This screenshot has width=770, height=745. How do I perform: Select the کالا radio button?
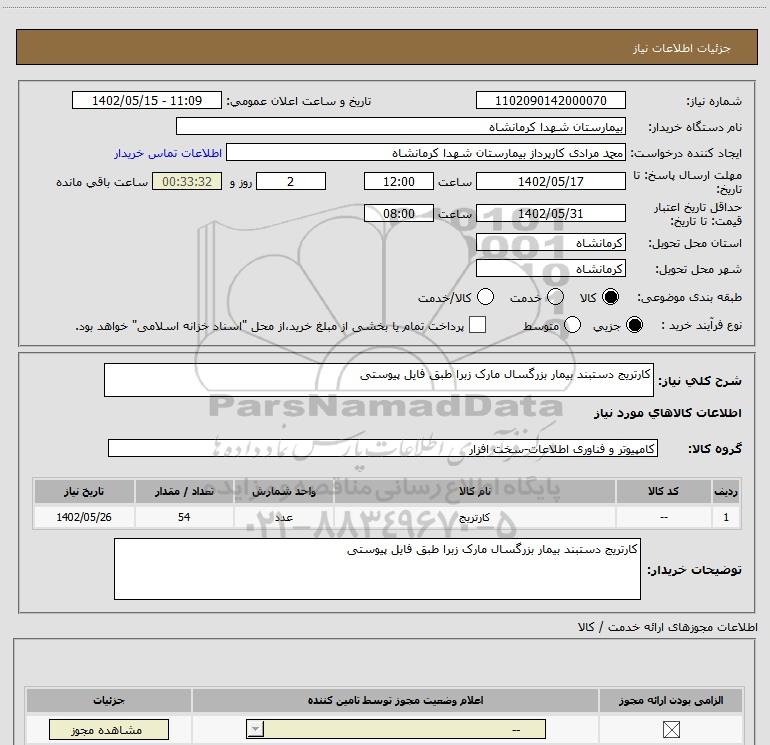610,297
